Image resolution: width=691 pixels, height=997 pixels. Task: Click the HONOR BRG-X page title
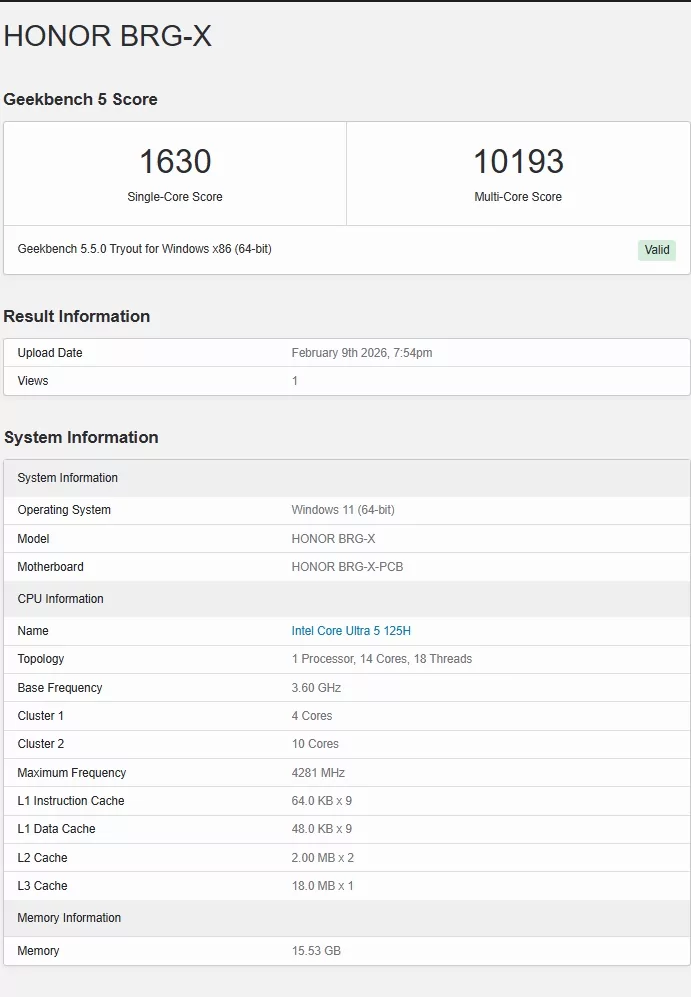pyautogui.click(x=108, y=36)
